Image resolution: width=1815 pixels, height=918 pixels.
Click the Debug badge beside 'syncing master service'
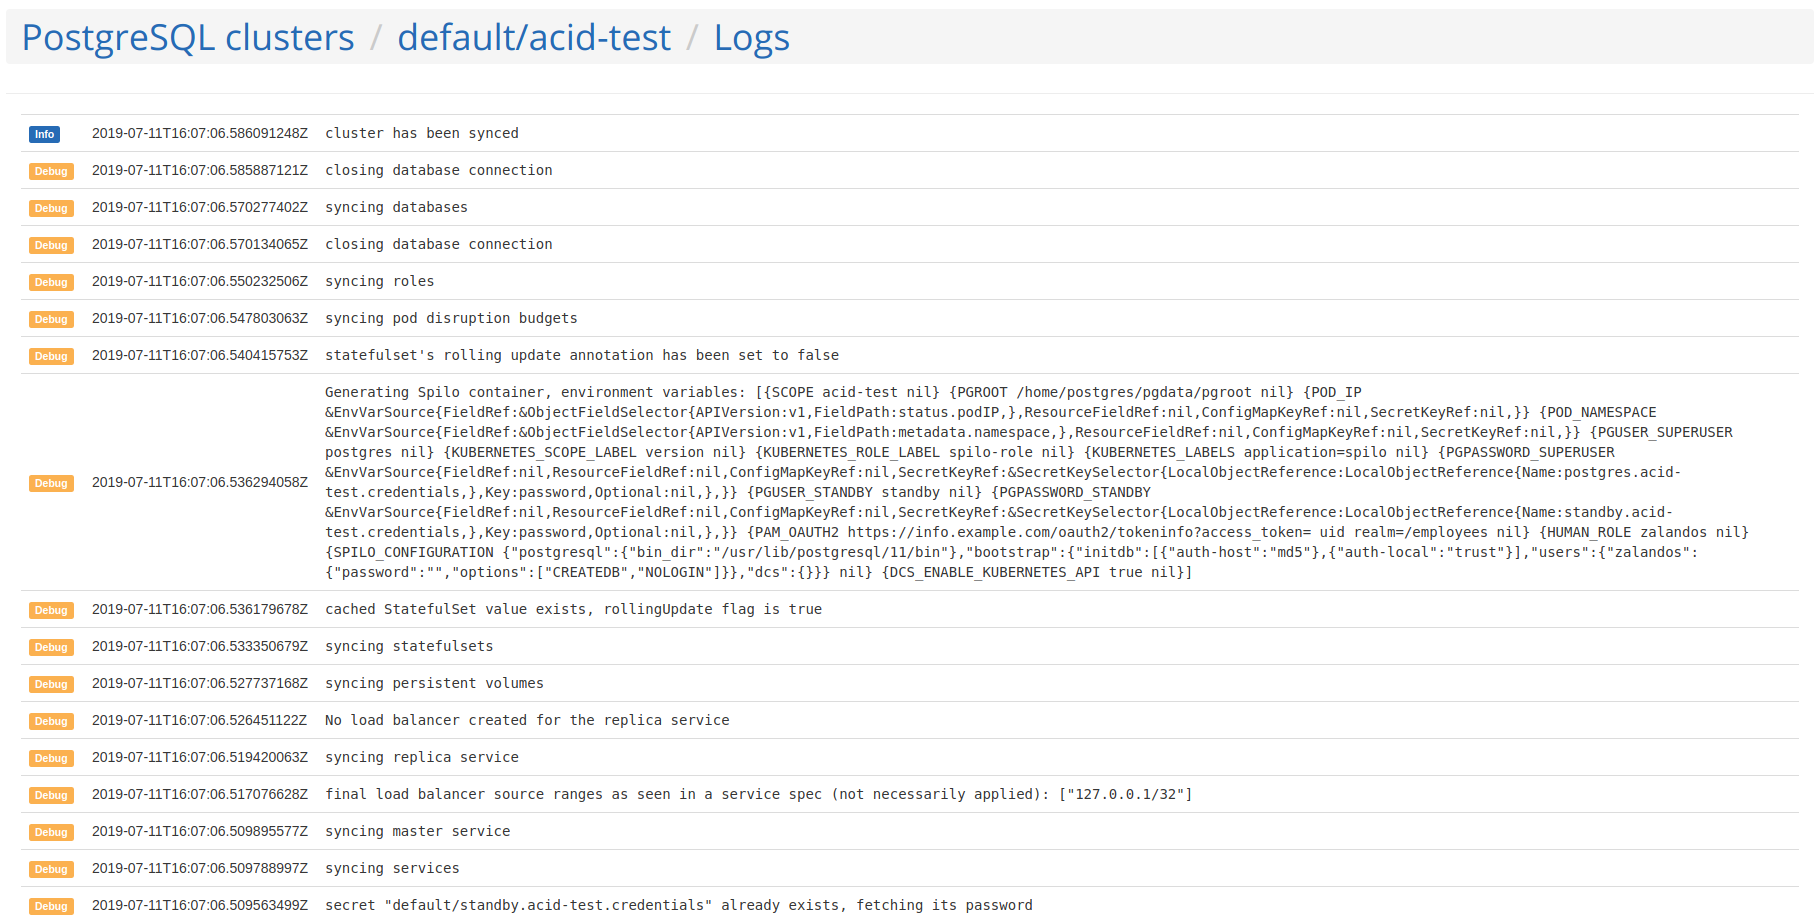pyautogui.click(x=51, y=832)
